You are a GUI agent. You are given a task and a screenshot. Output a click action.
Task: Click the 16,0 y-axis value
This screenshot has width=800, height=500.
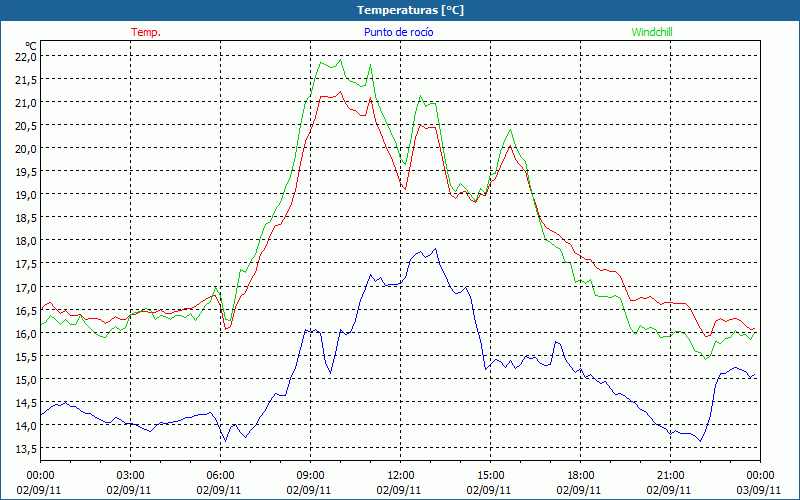[26, 333]
